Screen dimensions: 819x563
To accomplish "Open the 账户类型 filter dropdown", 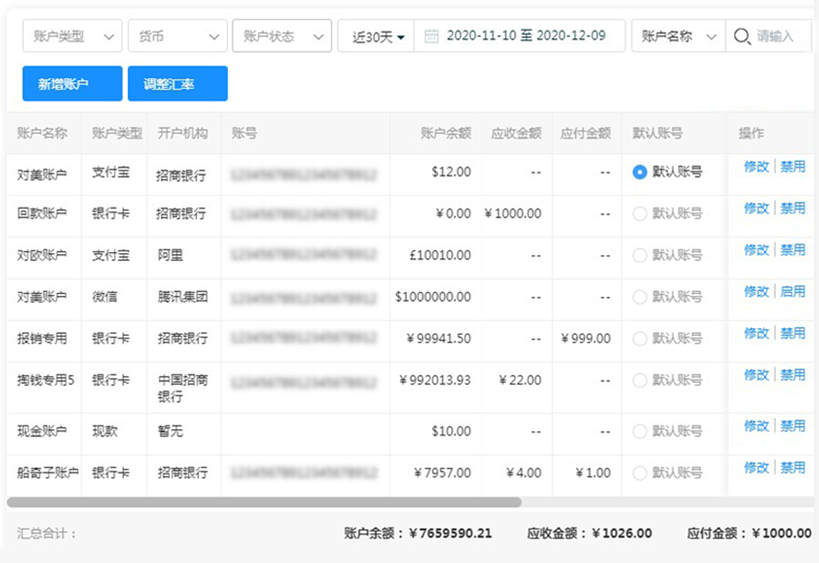I will 72,36.
